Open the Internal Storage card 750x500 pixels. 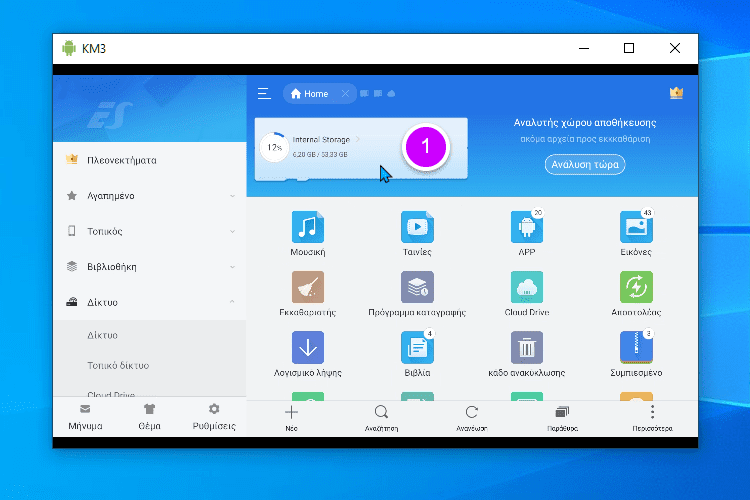[361, 149]
